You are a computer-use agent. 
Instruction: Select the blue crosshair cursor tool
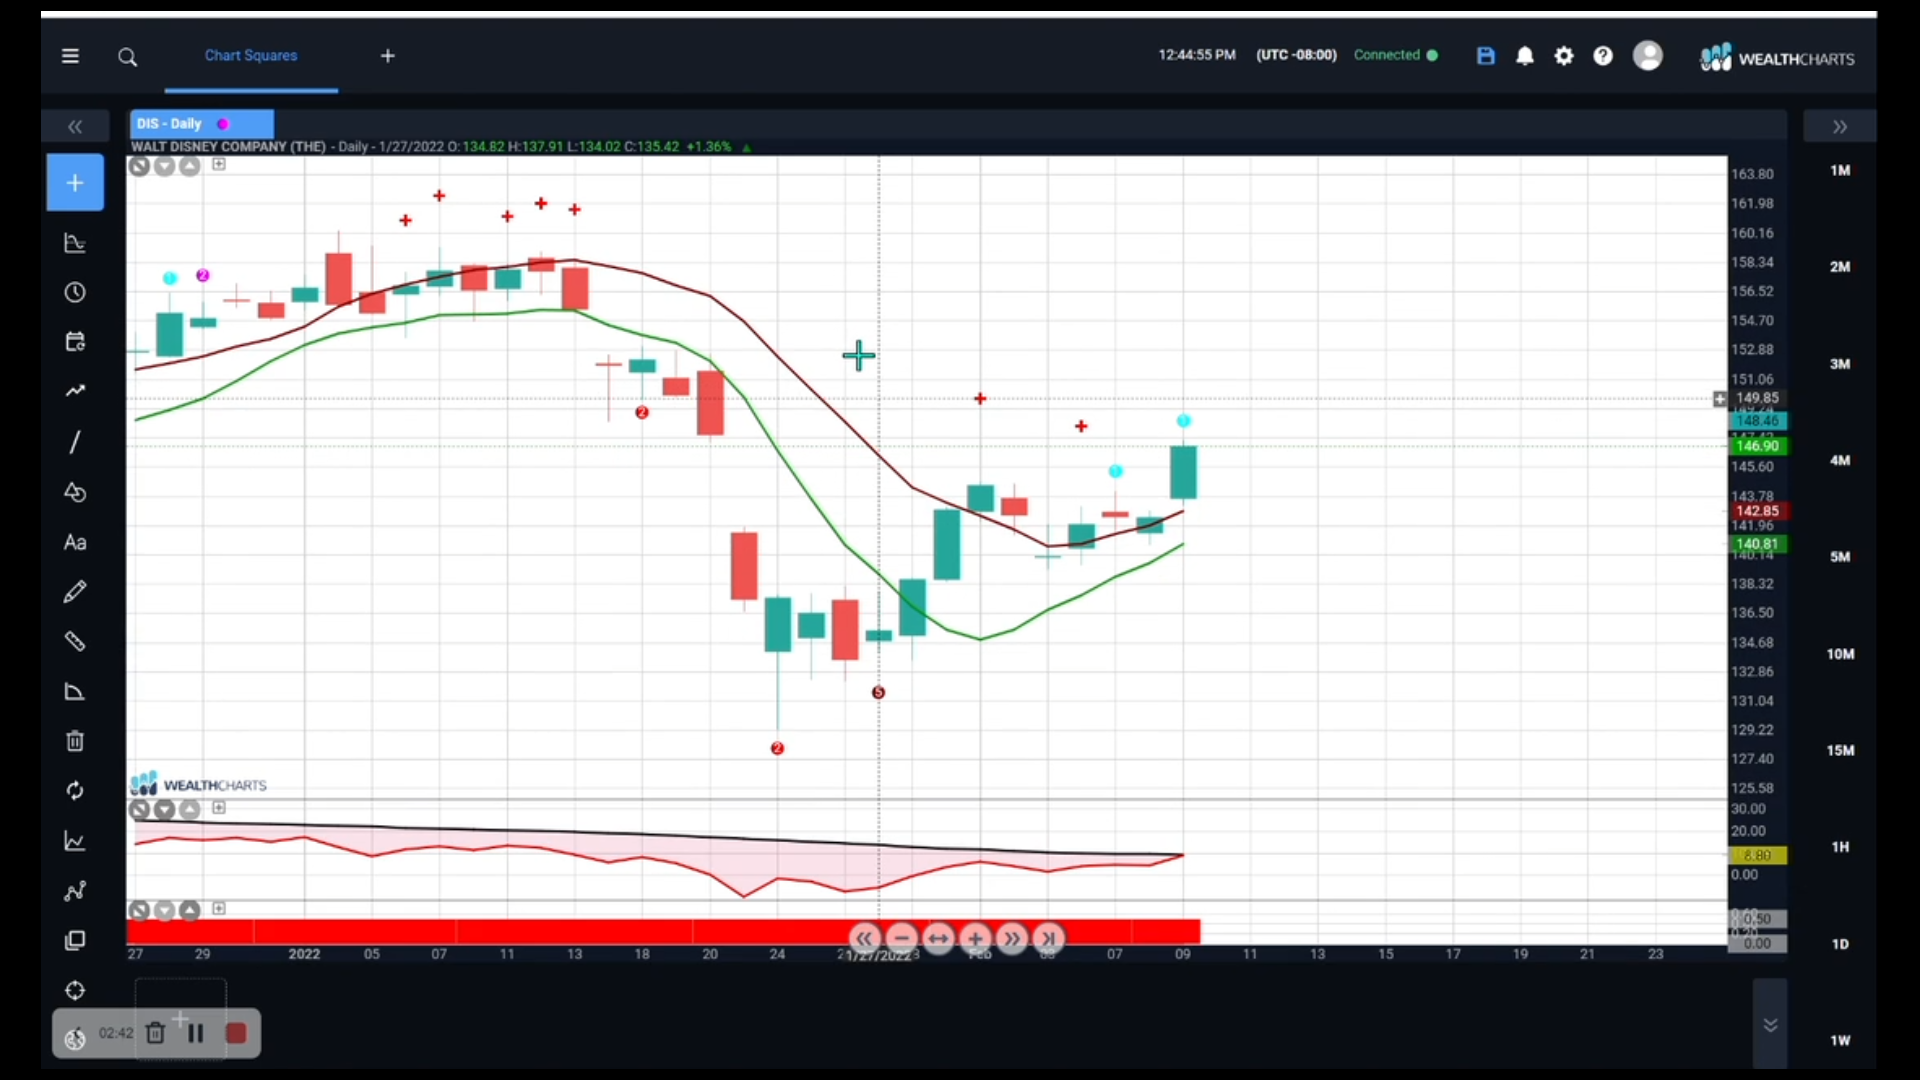75,182
